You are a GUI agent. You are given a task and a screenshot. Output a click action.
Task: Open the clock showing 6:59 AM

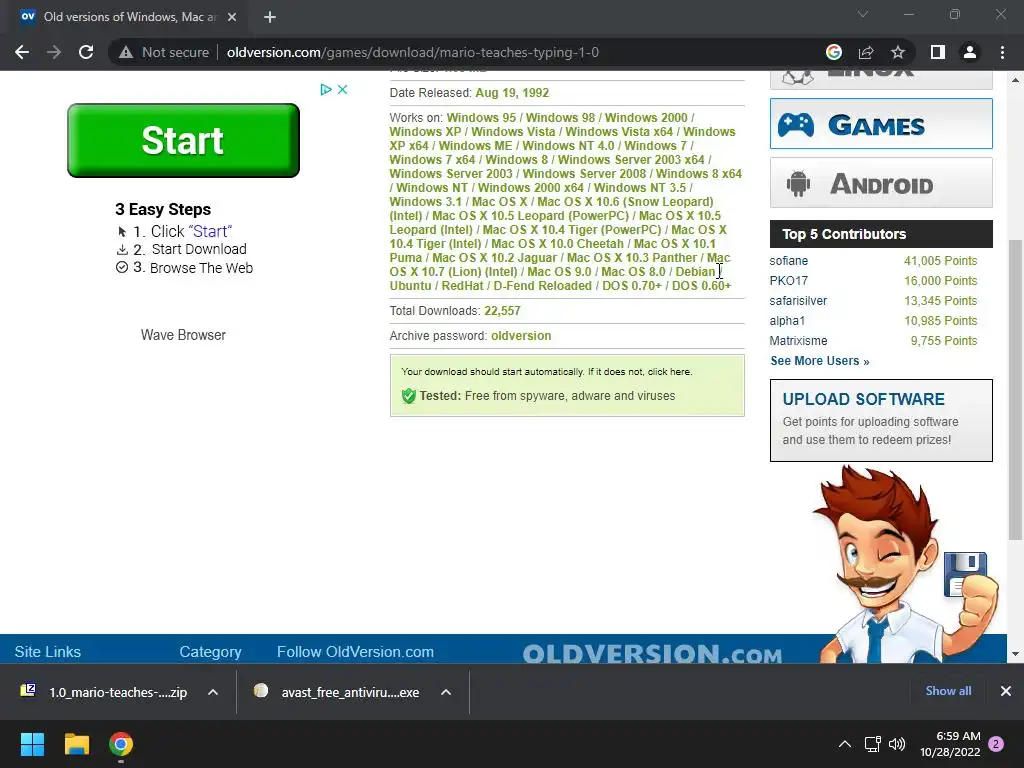950,744
